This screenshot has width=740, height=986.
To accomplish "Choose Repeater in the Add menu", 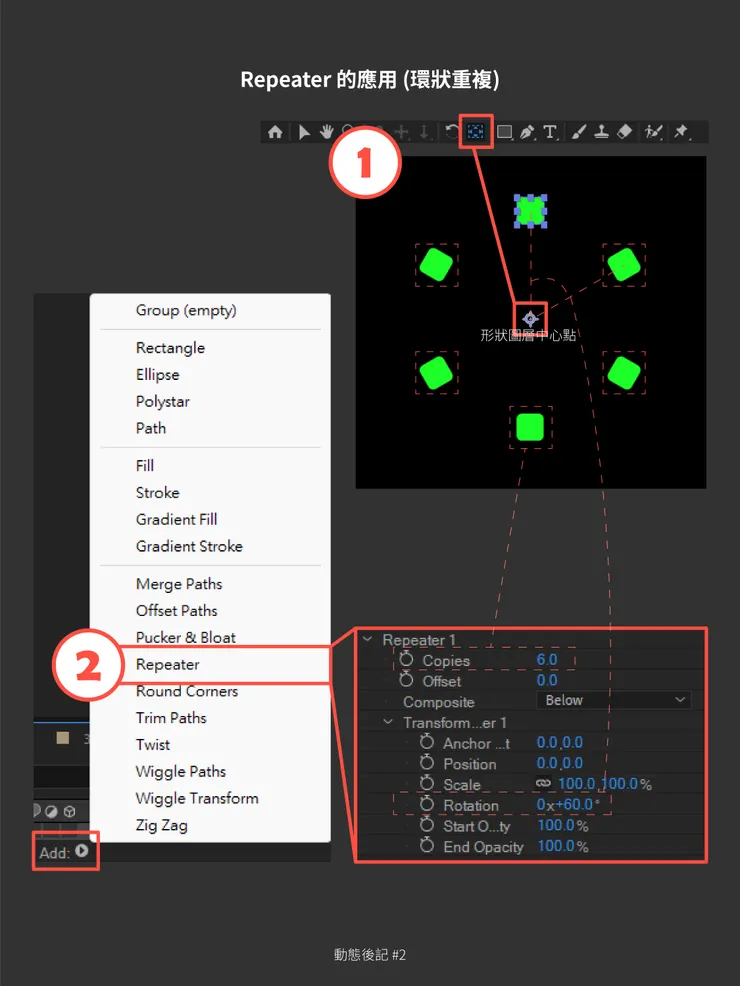I will [x=168, y=665].
